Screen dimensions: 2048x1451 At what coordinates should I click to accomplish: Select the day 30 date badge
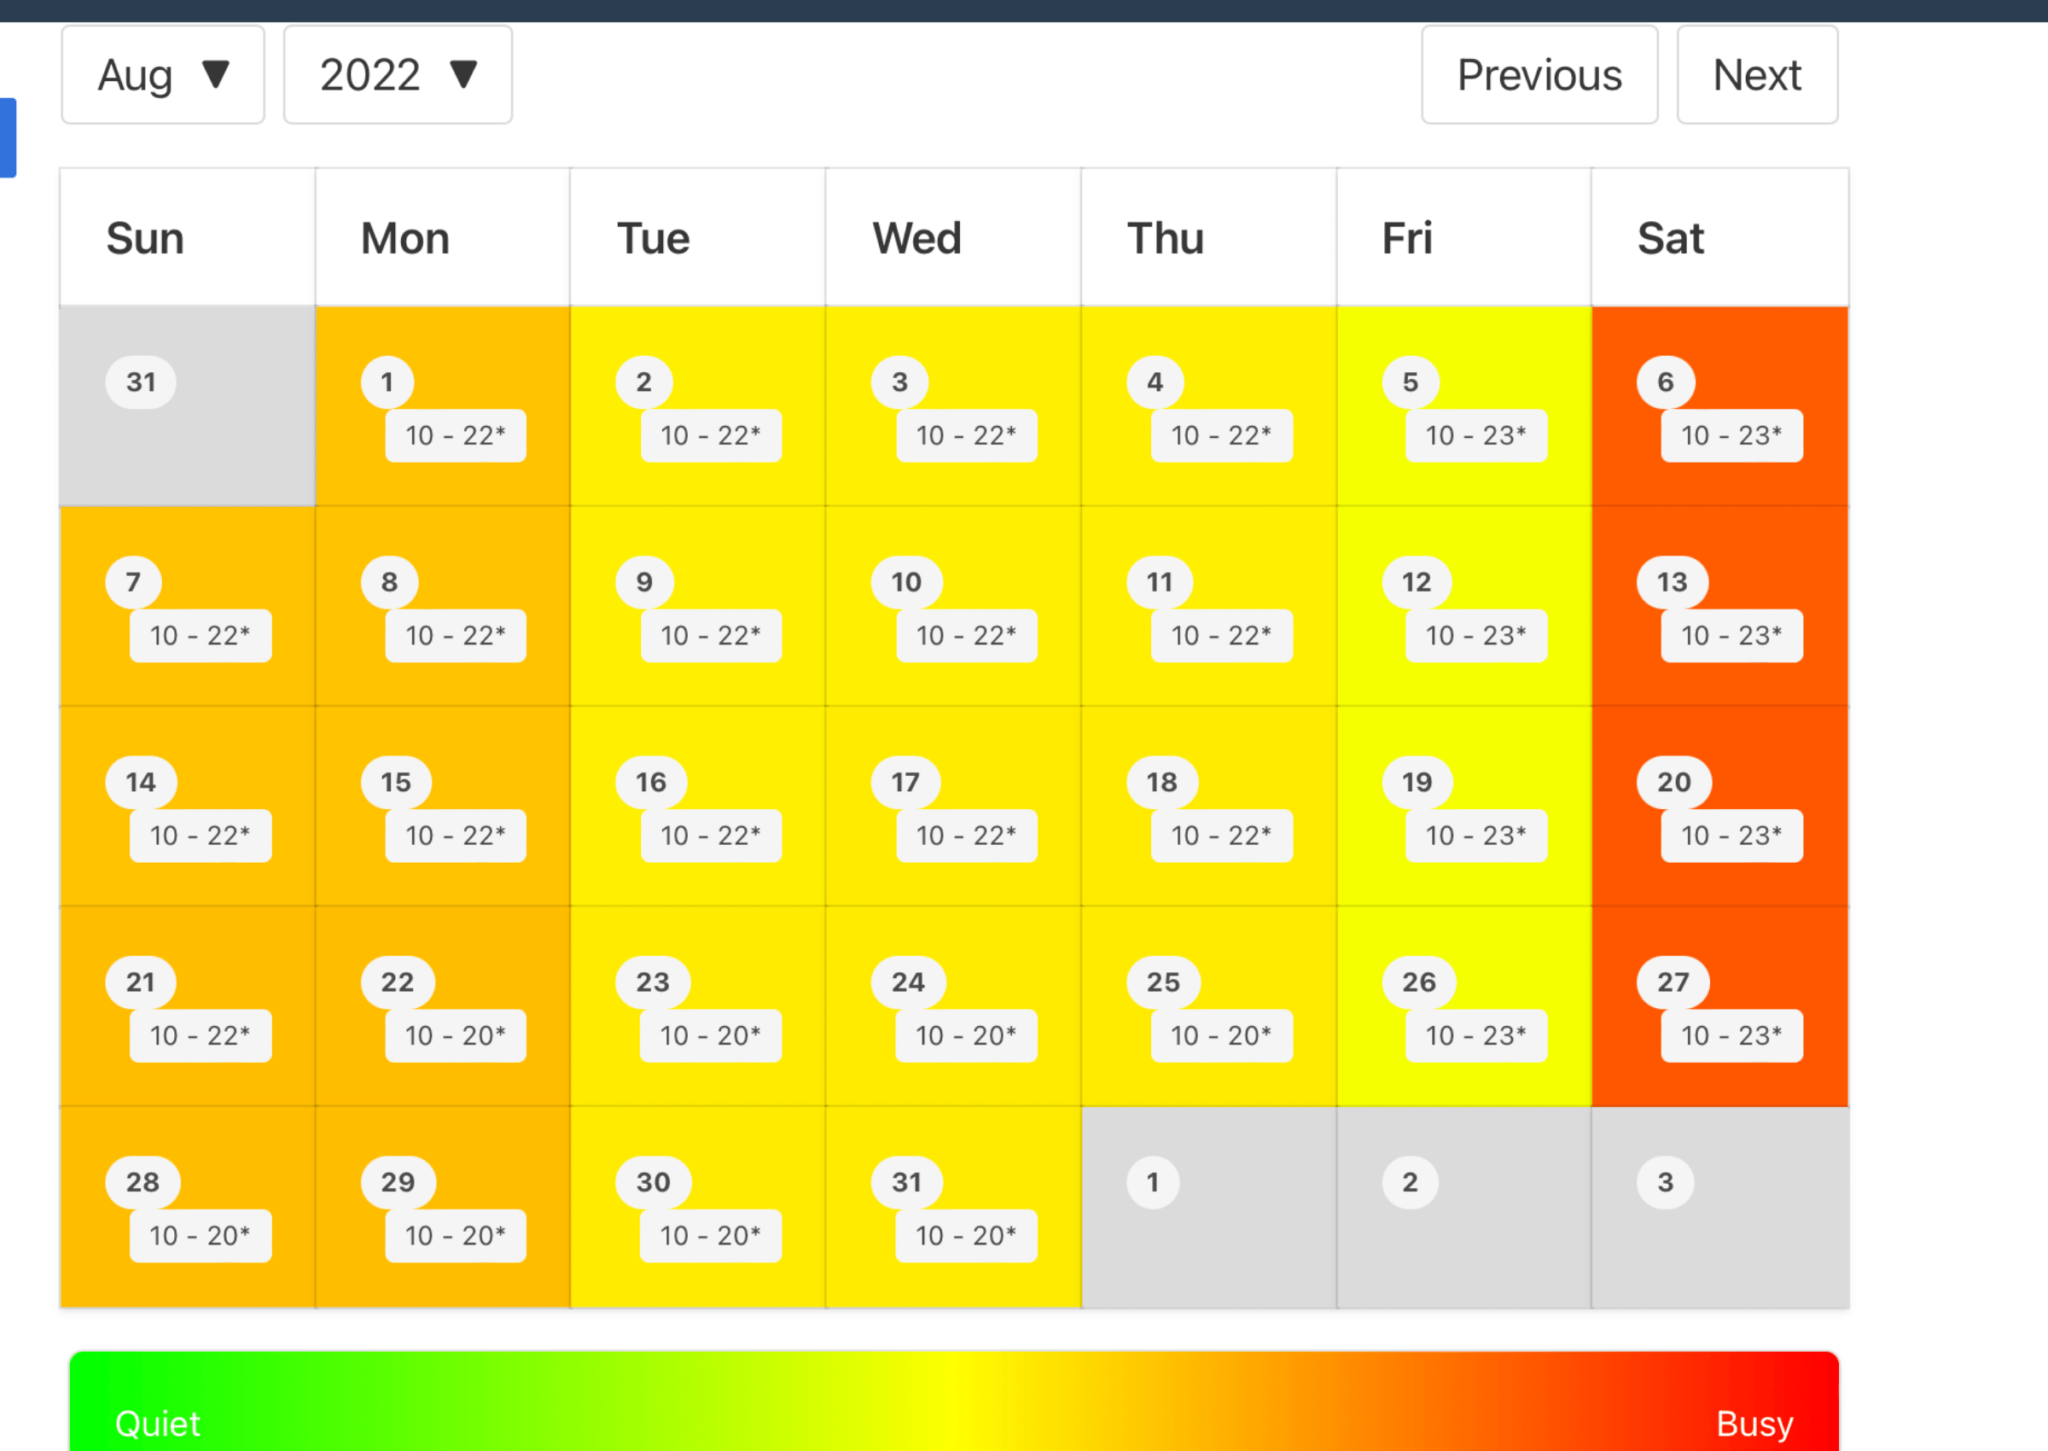point(653,1182)
